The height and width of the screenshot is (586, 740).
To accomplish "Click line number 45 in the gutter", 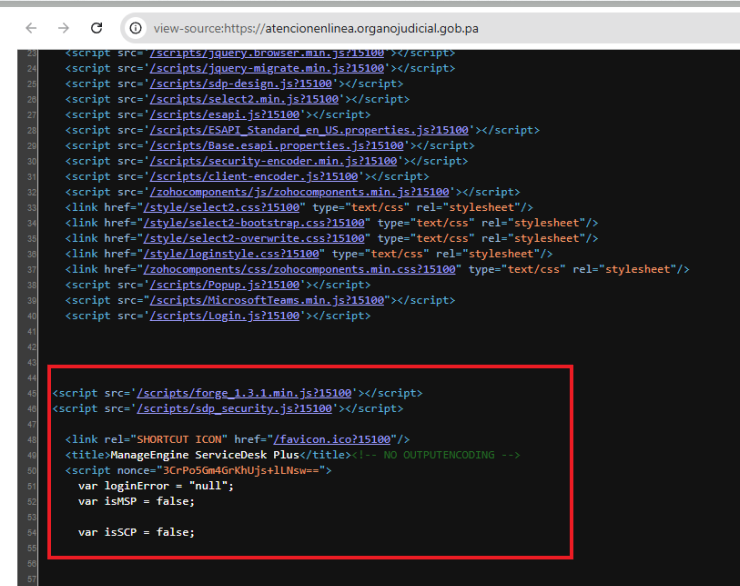I will pos(32,393).
